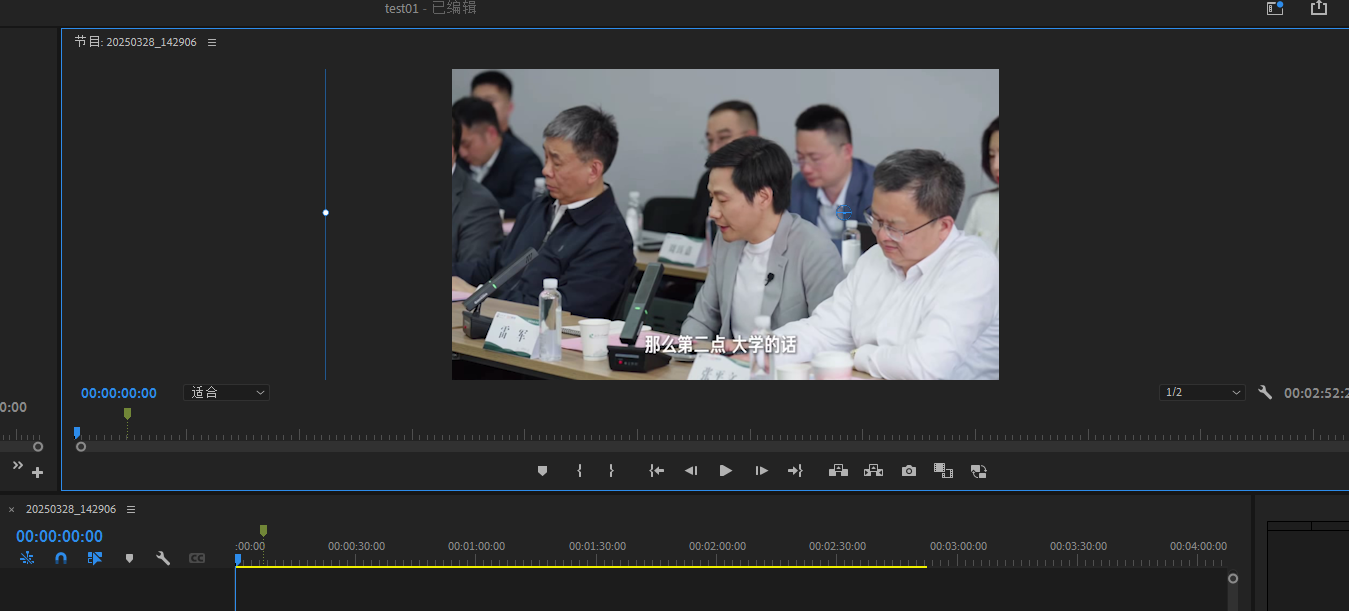Viewport: 1349px width, 611px height.
Task: Toggle insert sequences as nests option
Action: [x=27, y=558]
